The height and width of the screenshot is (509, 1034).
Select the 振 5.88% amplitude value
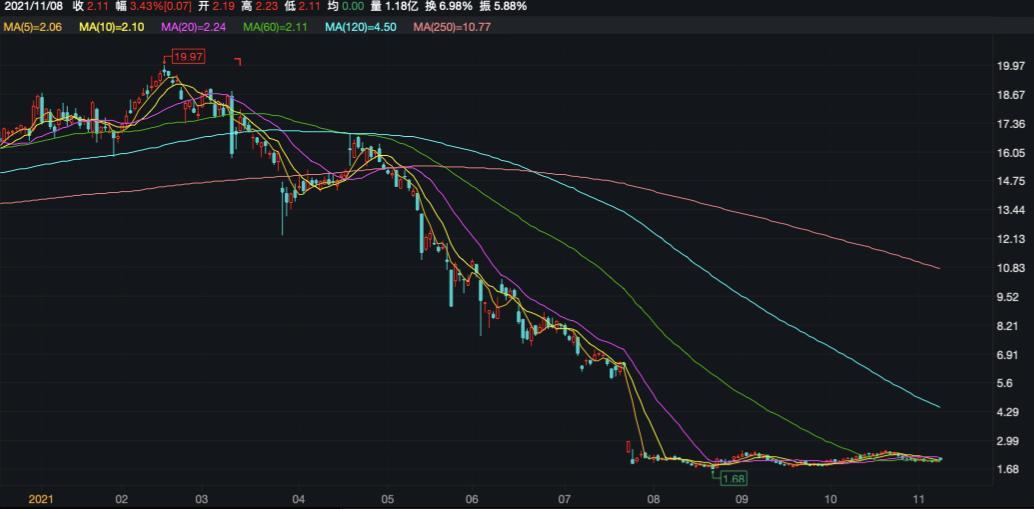point(507,6)
